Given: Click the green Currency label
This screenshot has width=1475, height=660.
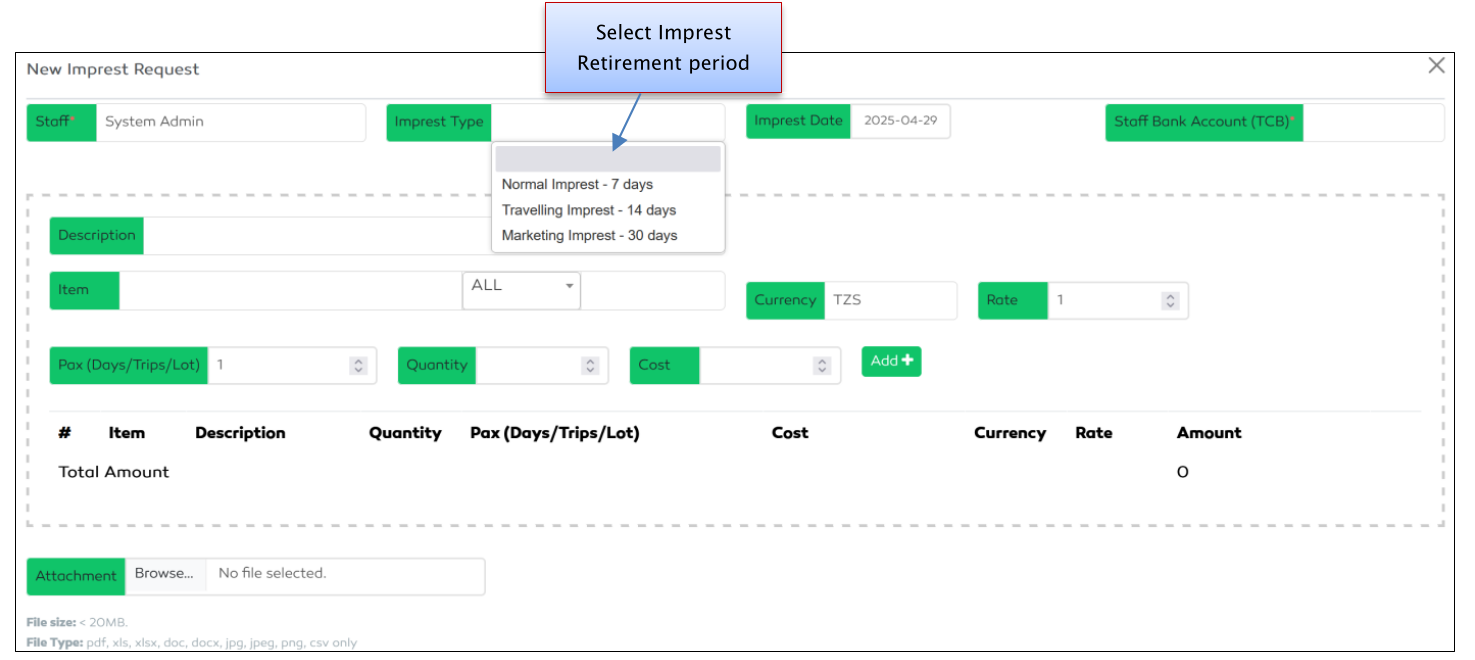Looking at the screenshot, I should point(785,300).
